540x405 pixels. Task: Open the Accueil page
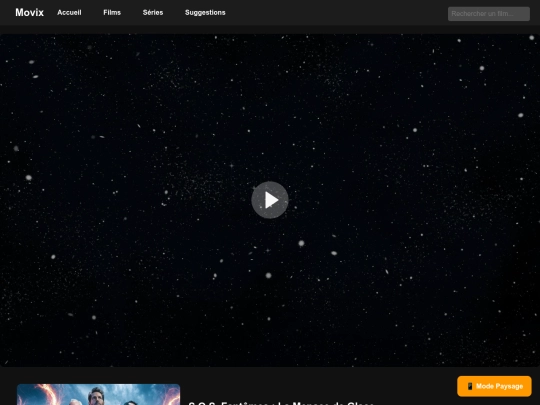pos(69,12)
